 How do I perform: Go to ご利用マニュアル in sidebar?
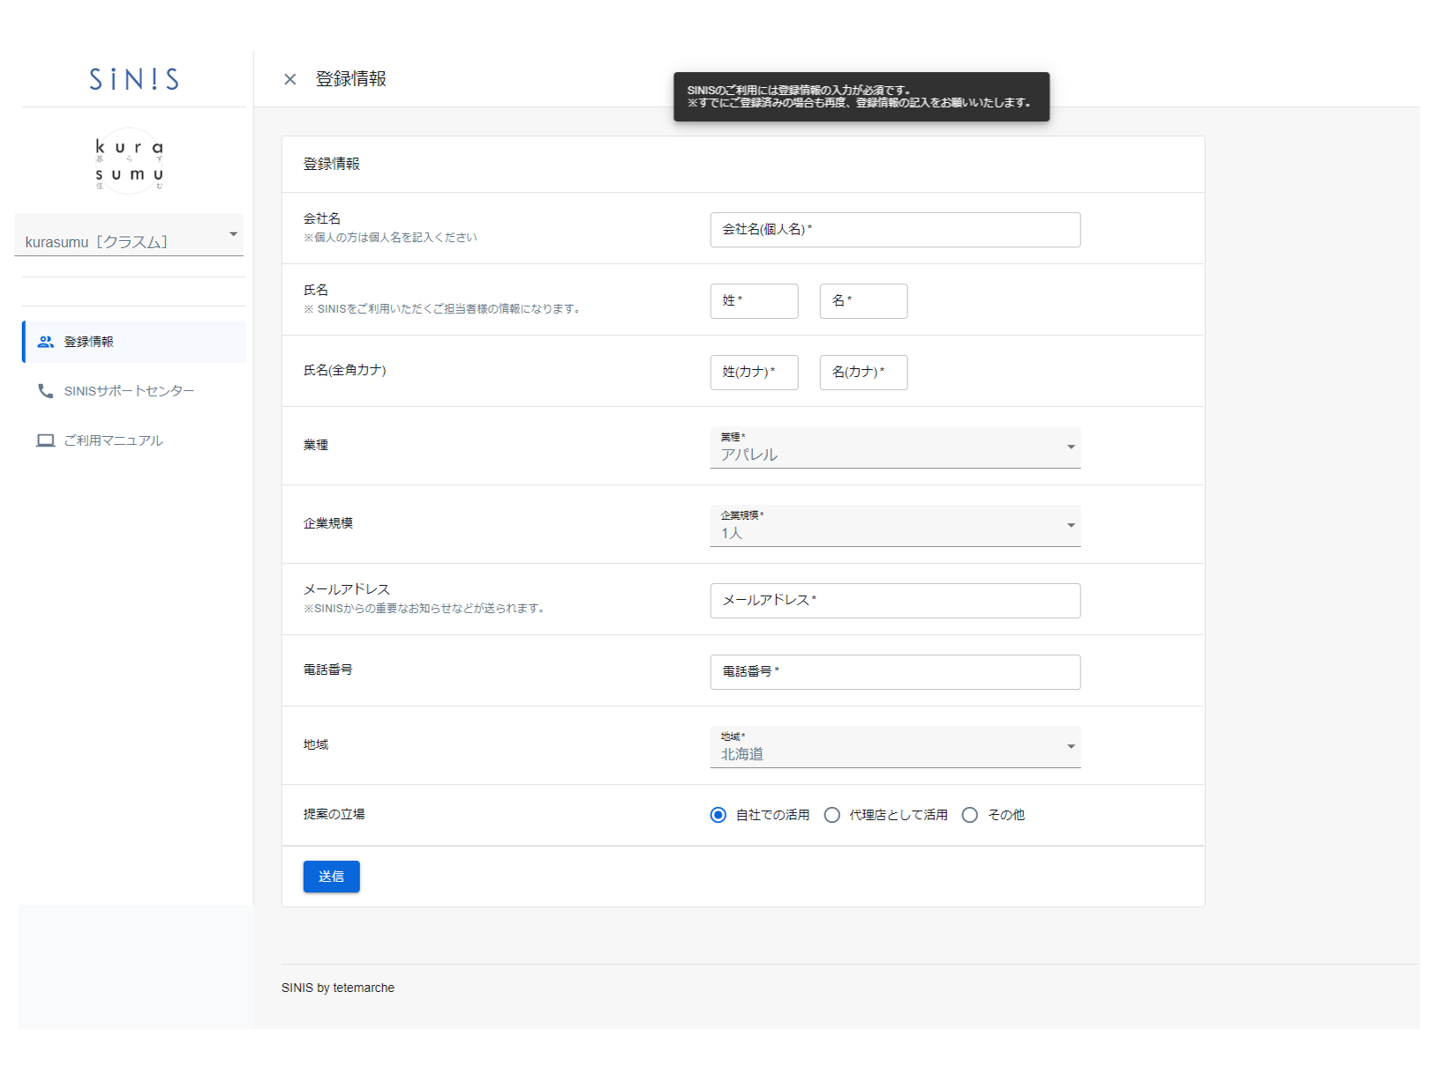113,441
